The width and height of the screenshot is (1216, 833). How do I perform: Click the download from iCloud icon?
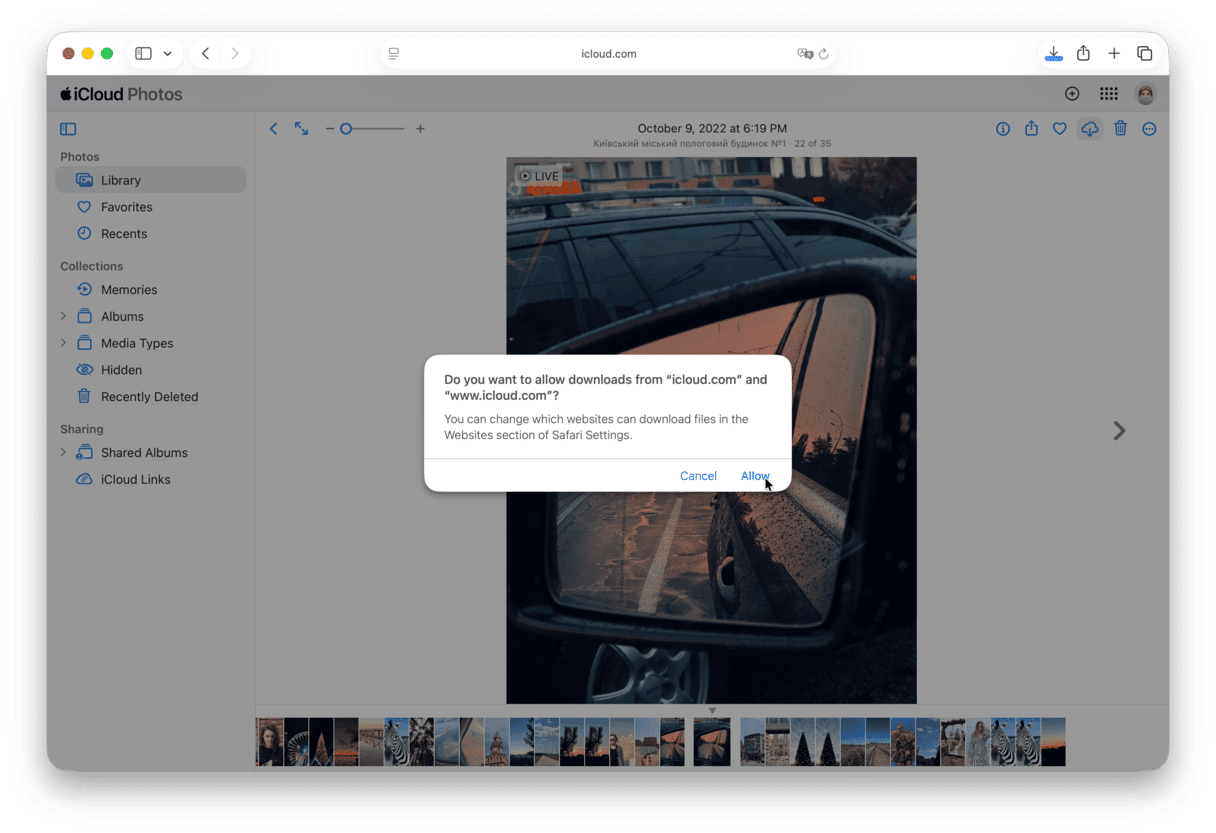coord(1090,129)
